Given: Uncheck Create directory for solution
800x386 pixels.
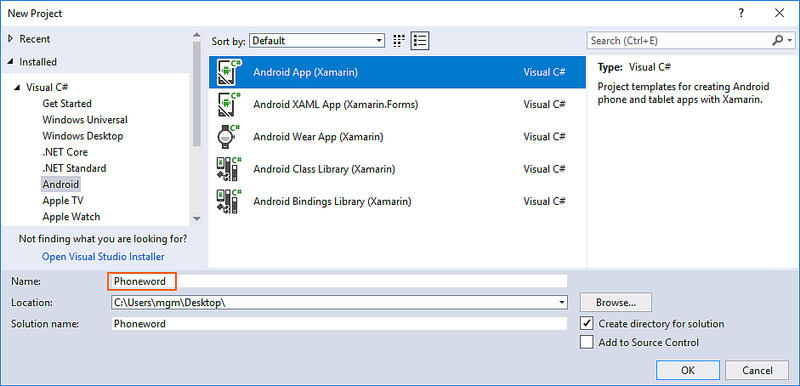Looking at the screenshot, I should [587, 324].
